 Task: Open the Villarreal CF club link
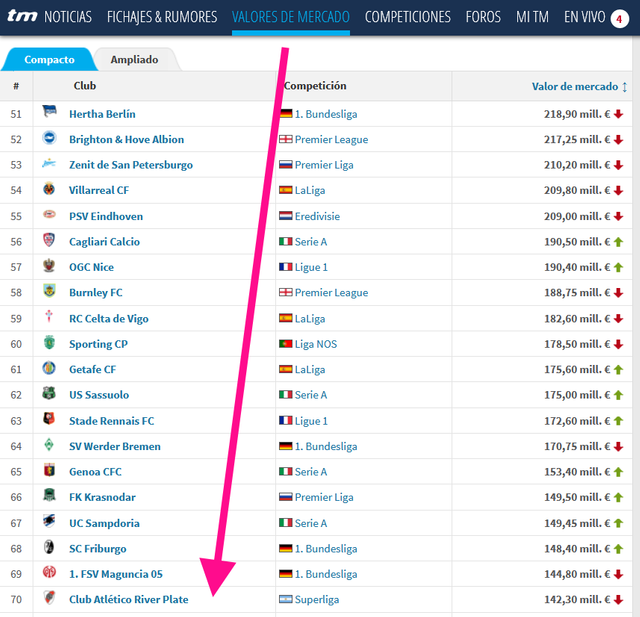[99, 190]
